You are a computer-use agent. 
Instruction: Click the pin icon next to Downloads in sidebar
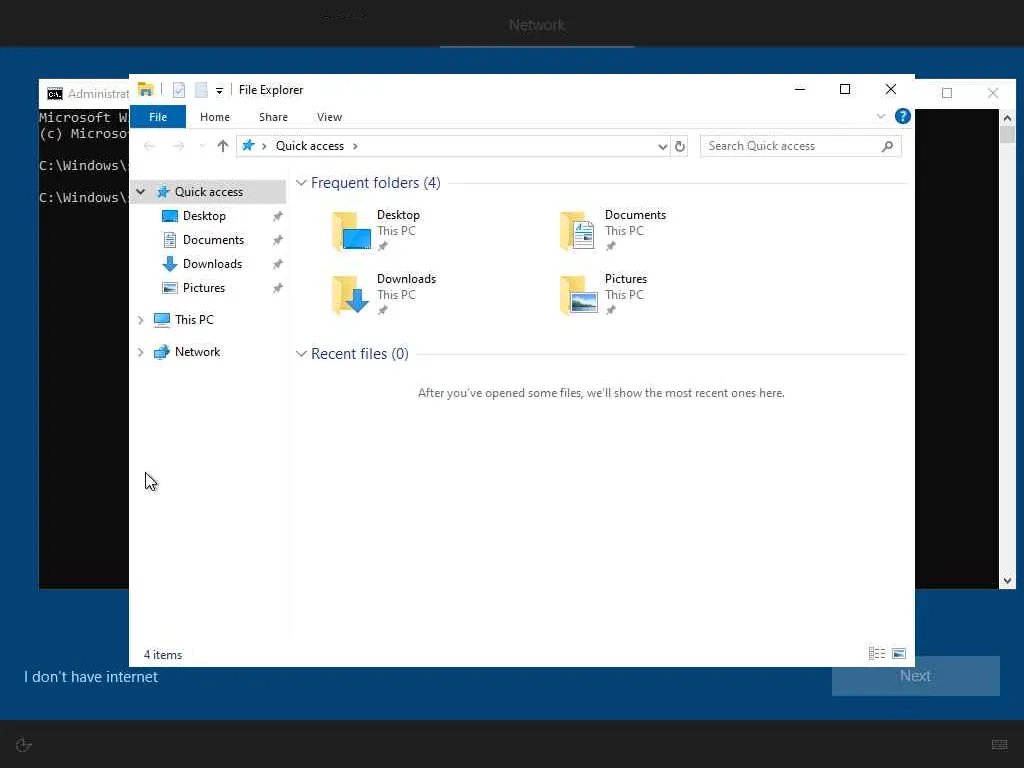(278, 264)
